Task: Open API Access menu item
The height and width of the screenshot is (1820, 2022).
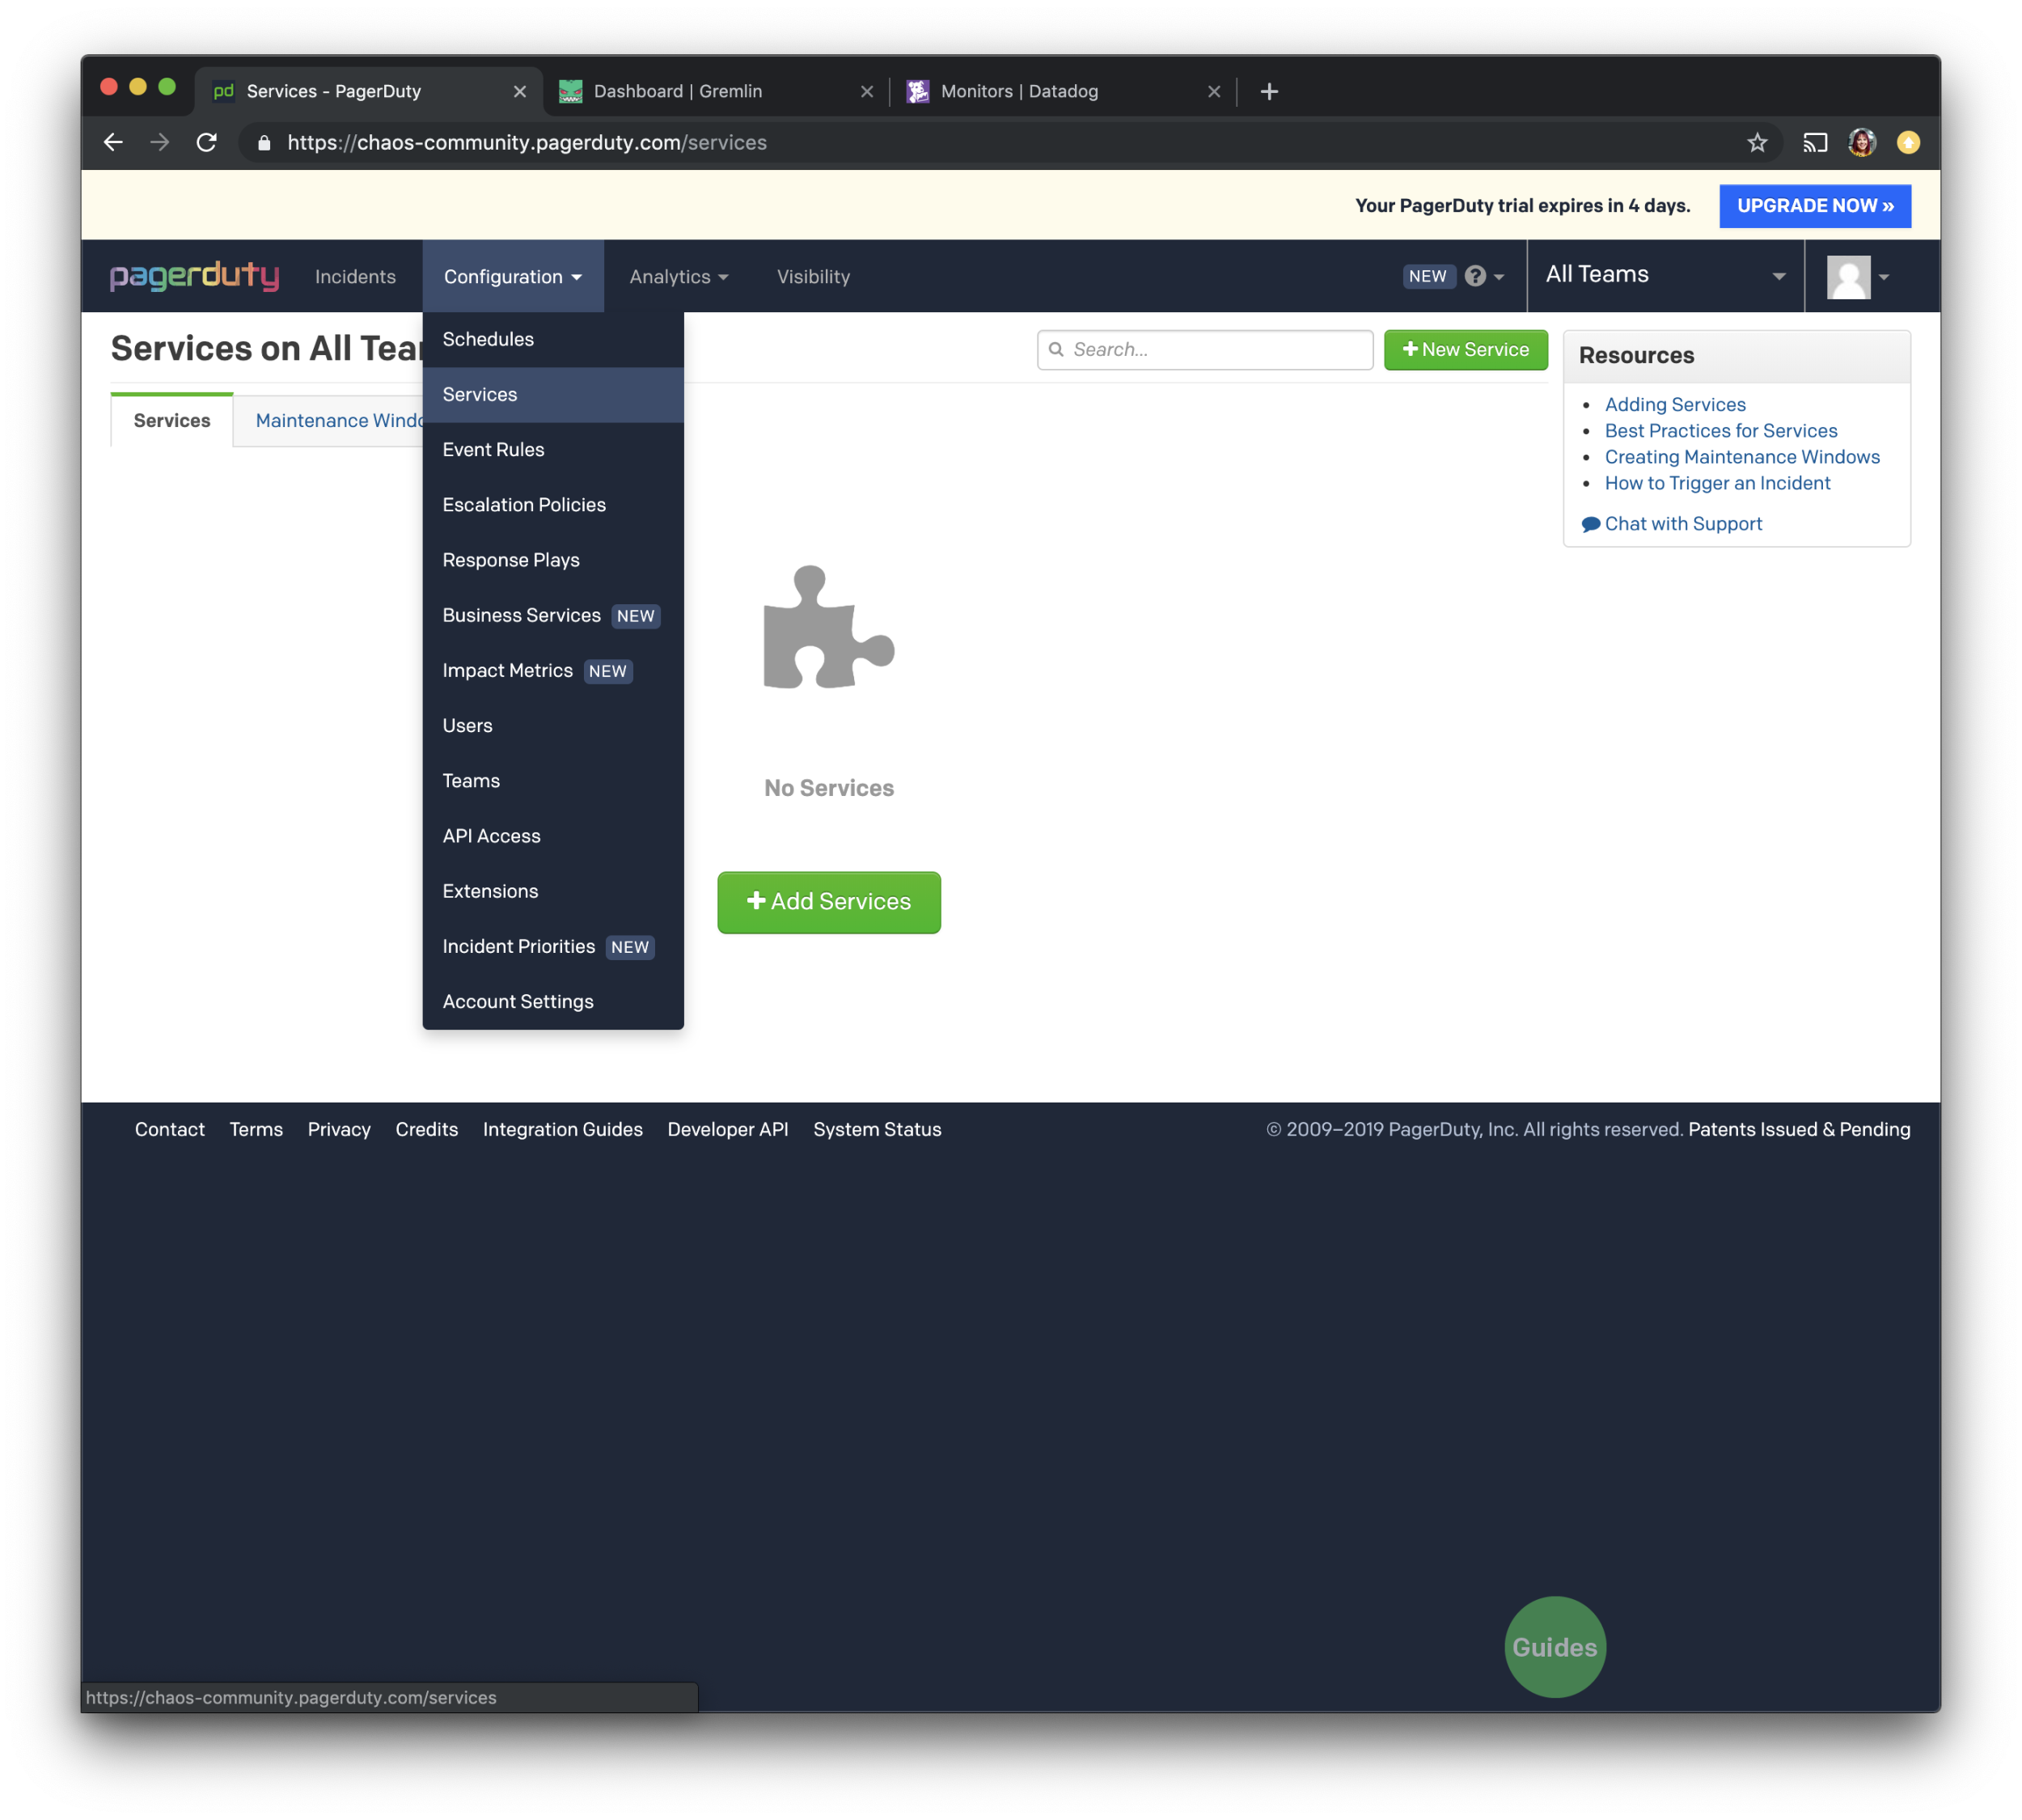Action: click(x=553, y=836)
